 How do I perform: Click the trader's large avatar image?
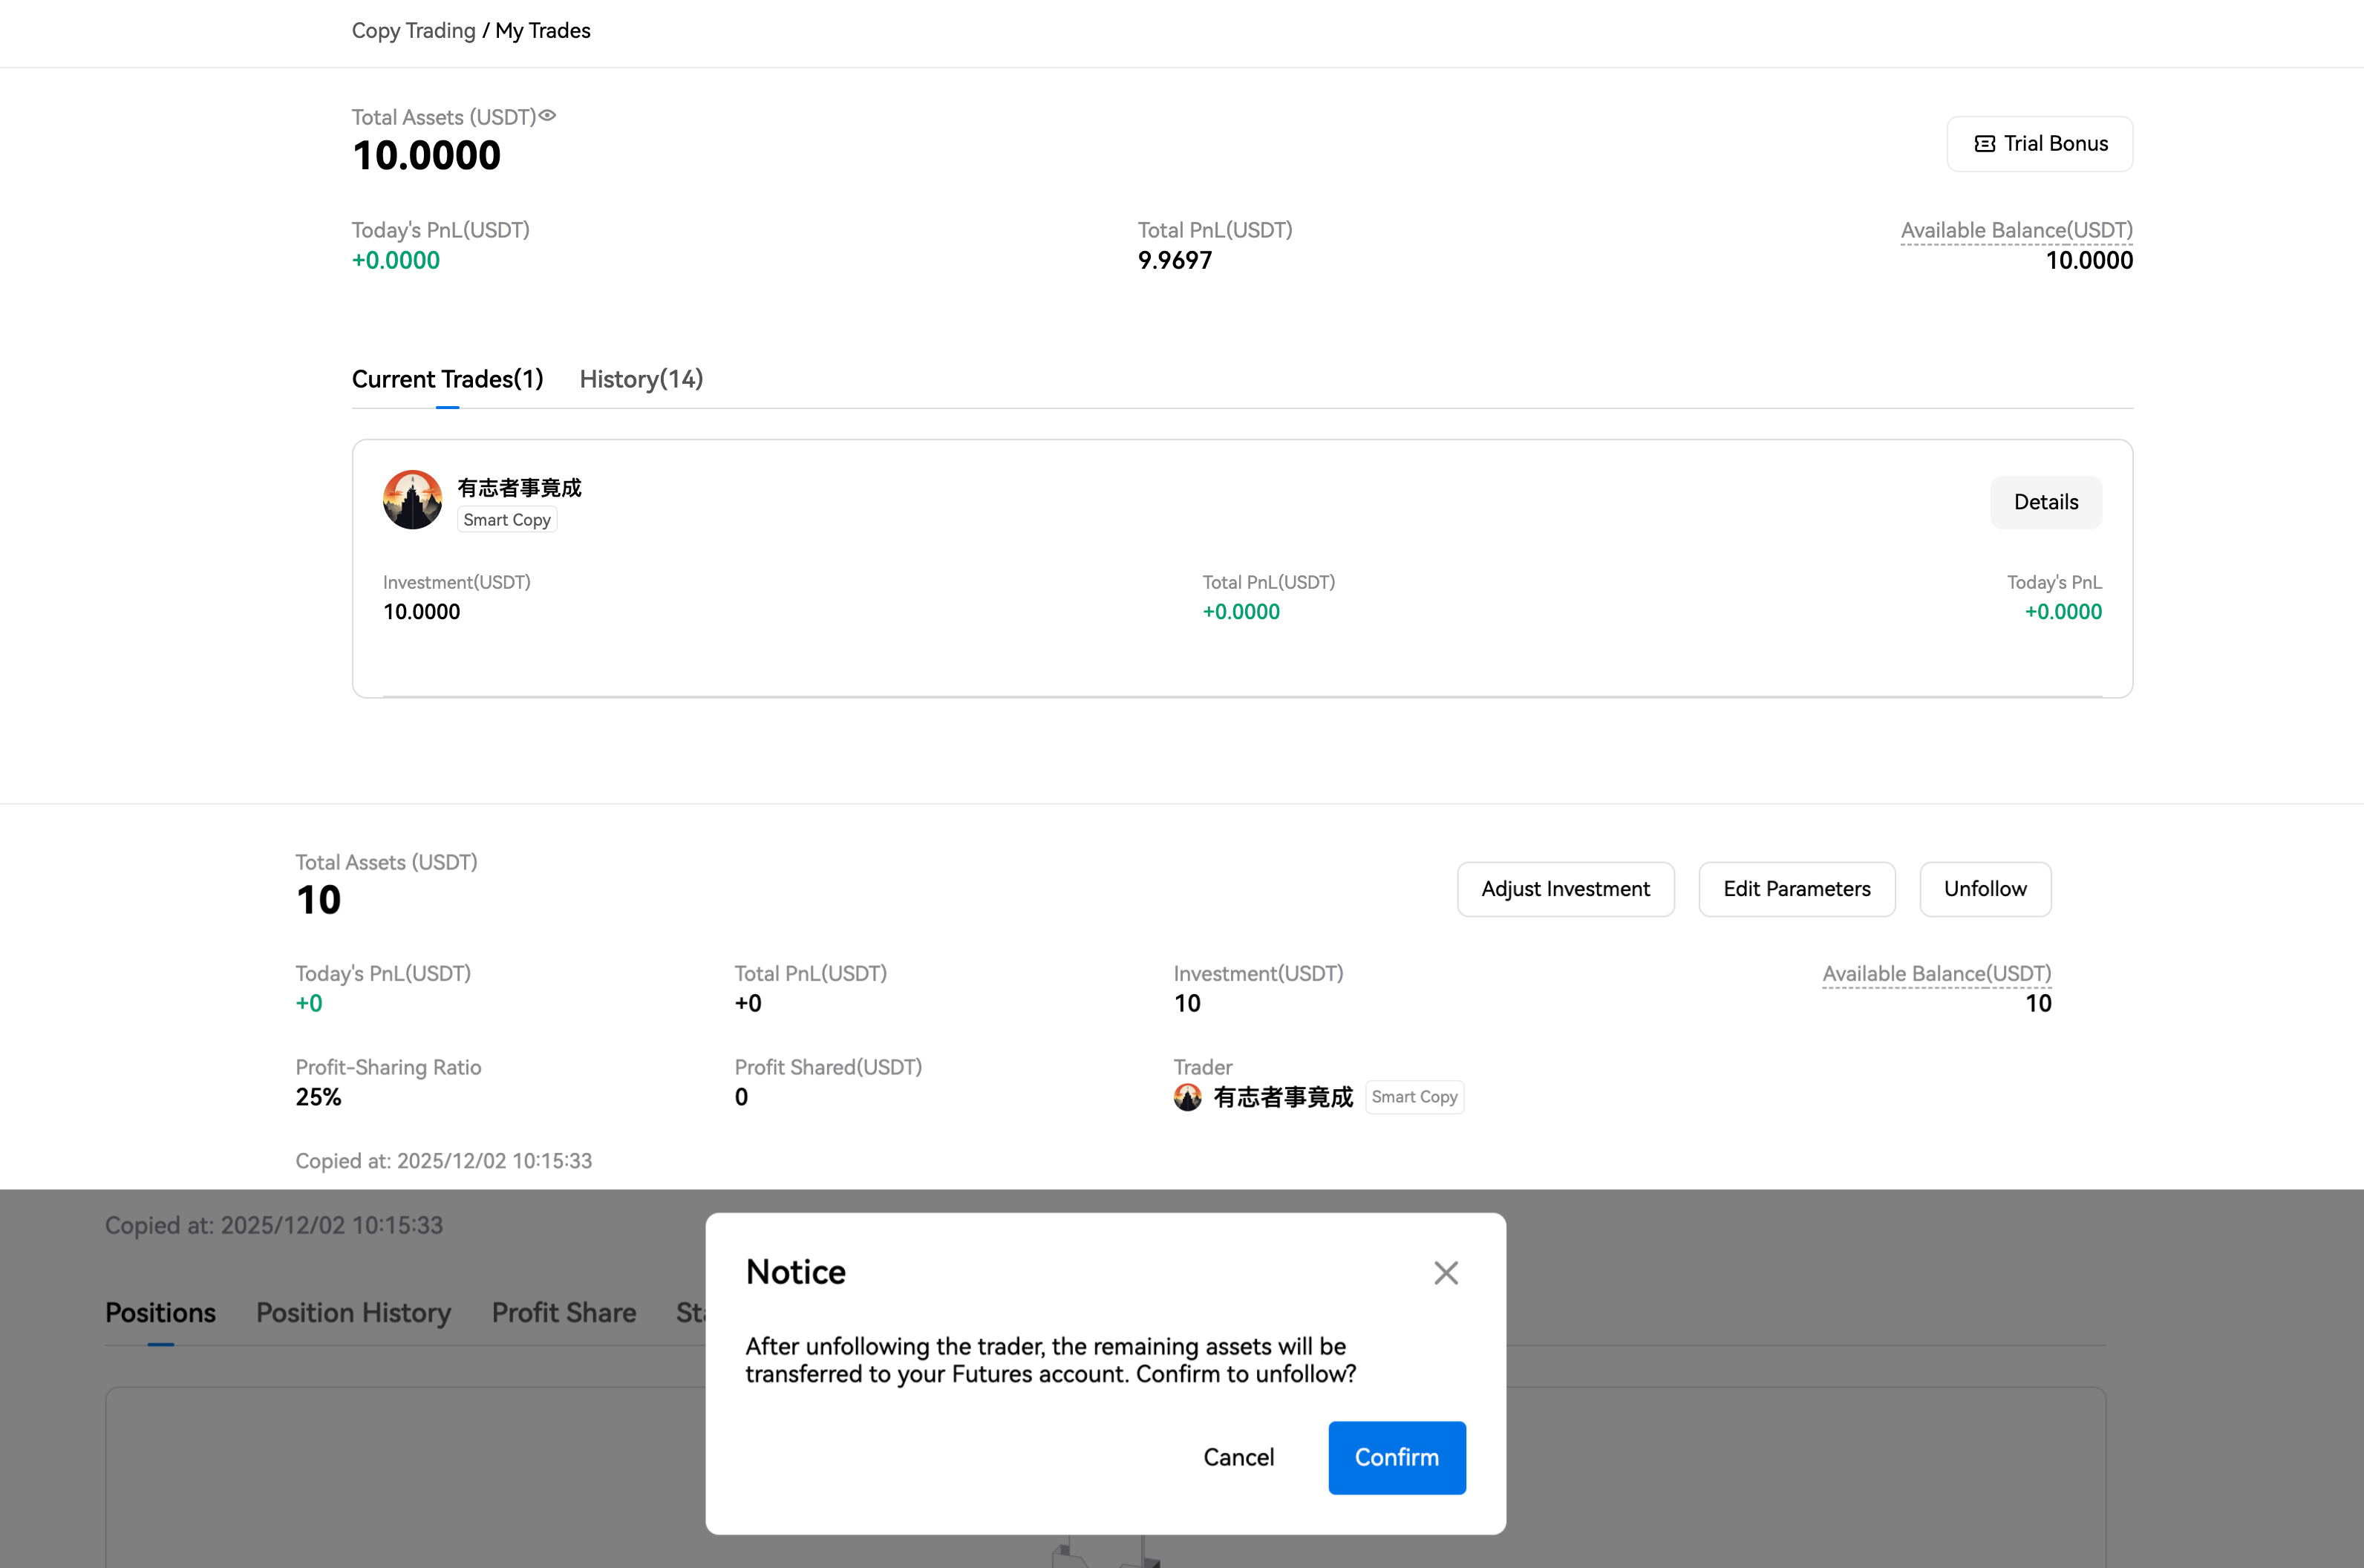[412, 500]
